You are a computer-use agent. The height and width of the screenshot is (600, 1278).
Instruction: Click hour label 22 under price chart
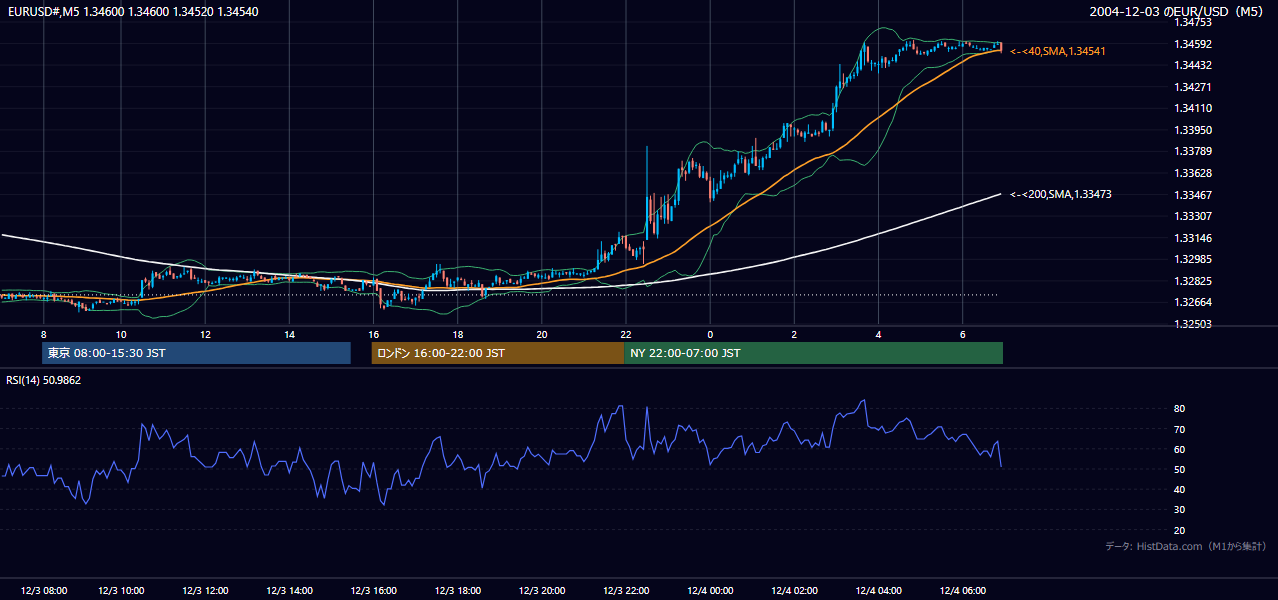point(625,334)
